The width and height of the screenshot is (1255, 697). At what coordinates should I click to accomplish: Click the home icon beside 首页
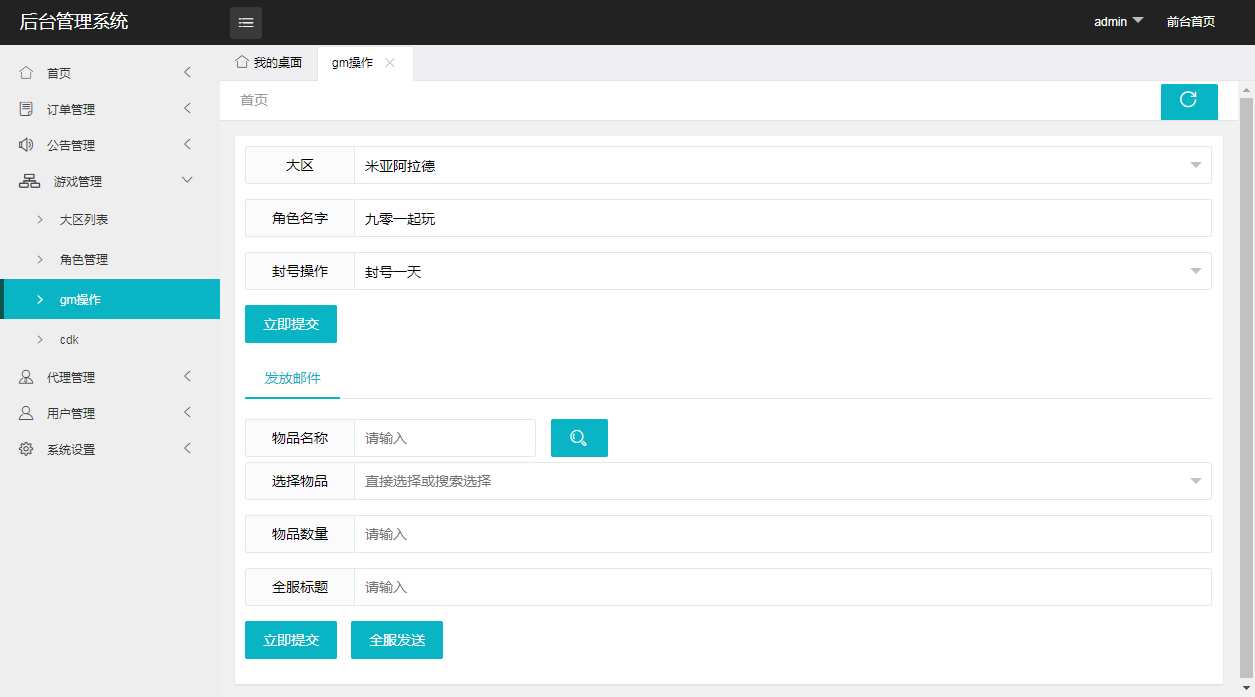24,72
